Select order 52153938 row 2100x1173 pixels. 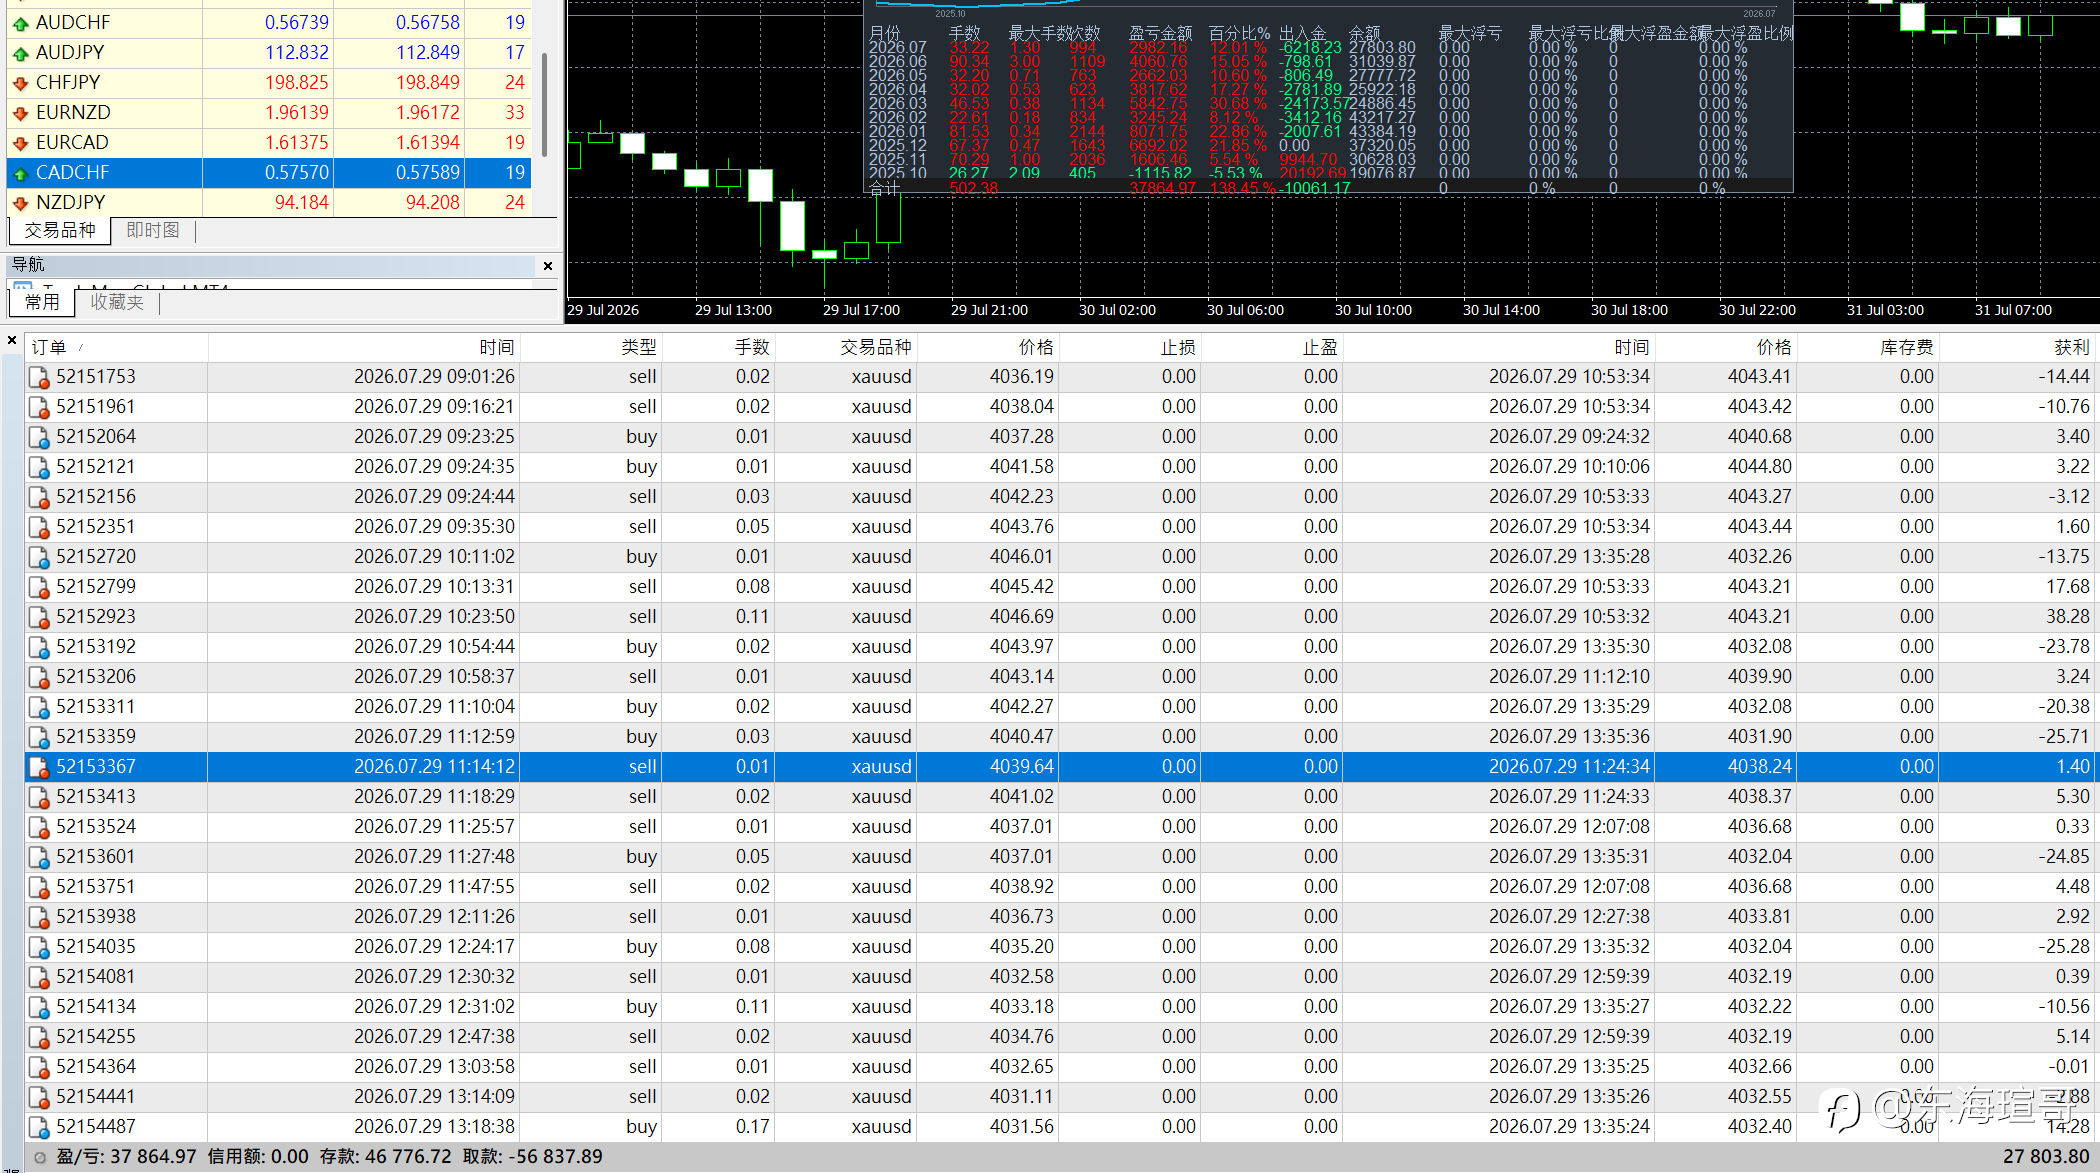point(1060,917)
